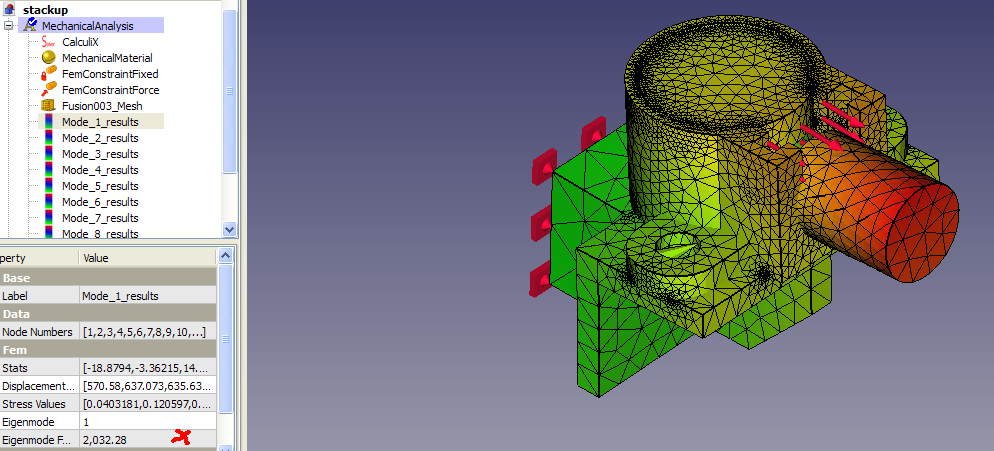
Task: Select the Mode_7_results label
Action: click(100, 218)
